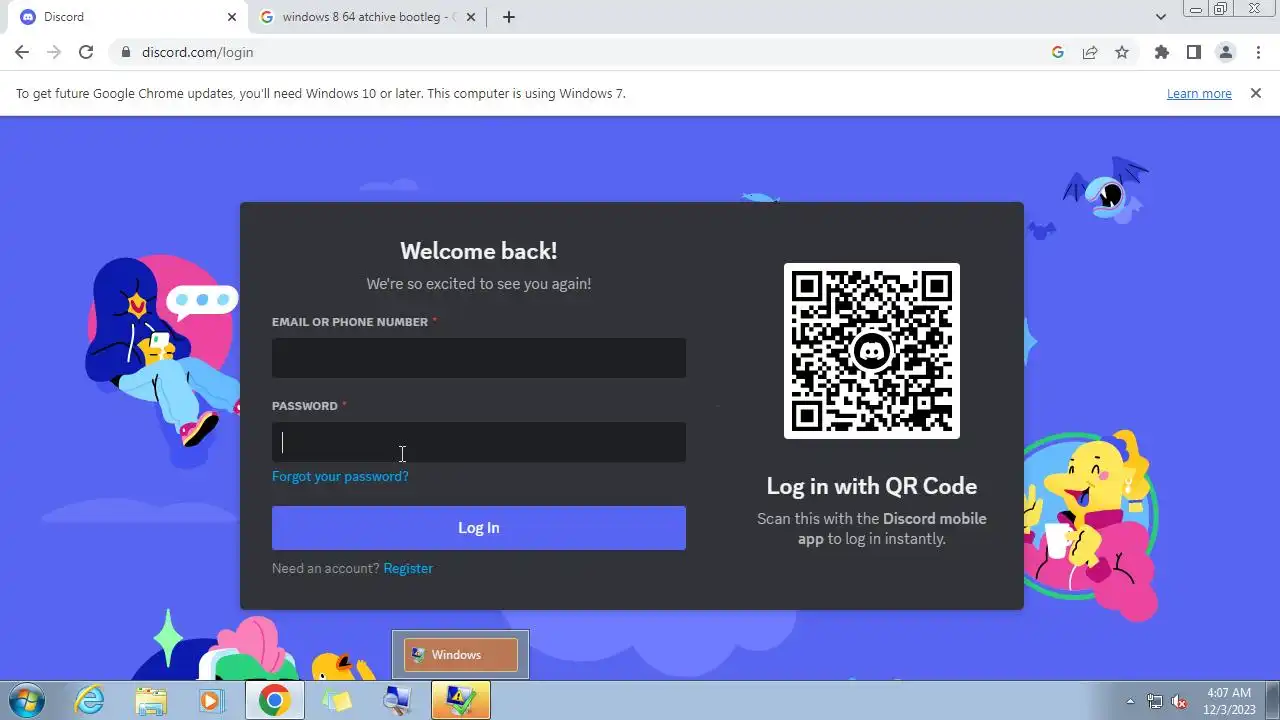1280x720 pixels.
Task: Click Forgot your password link
Action: coord(340,476)
